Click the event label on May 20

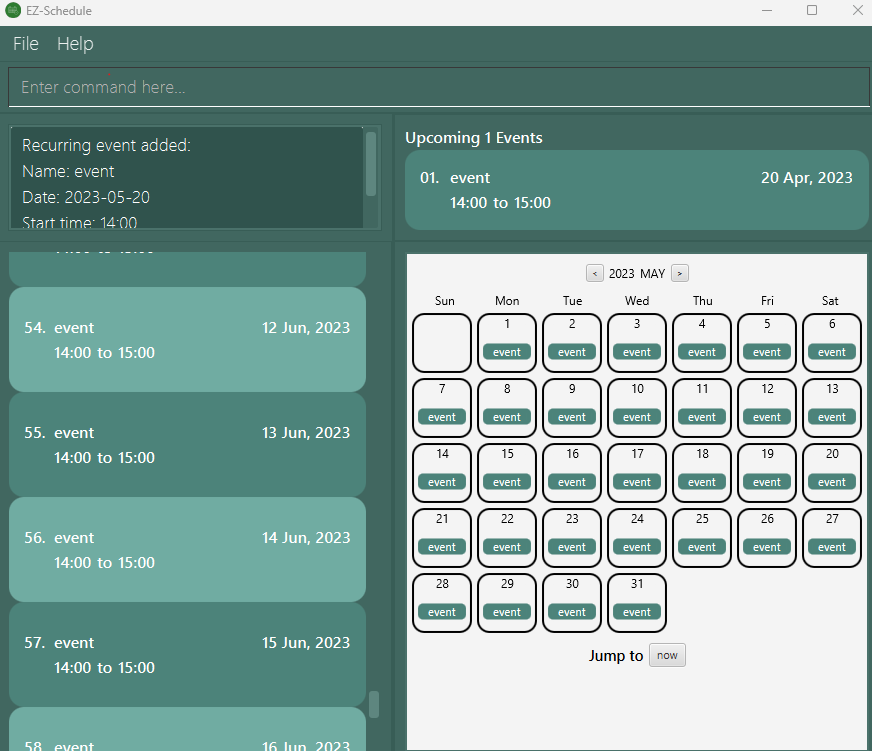[x=832, y=482]
